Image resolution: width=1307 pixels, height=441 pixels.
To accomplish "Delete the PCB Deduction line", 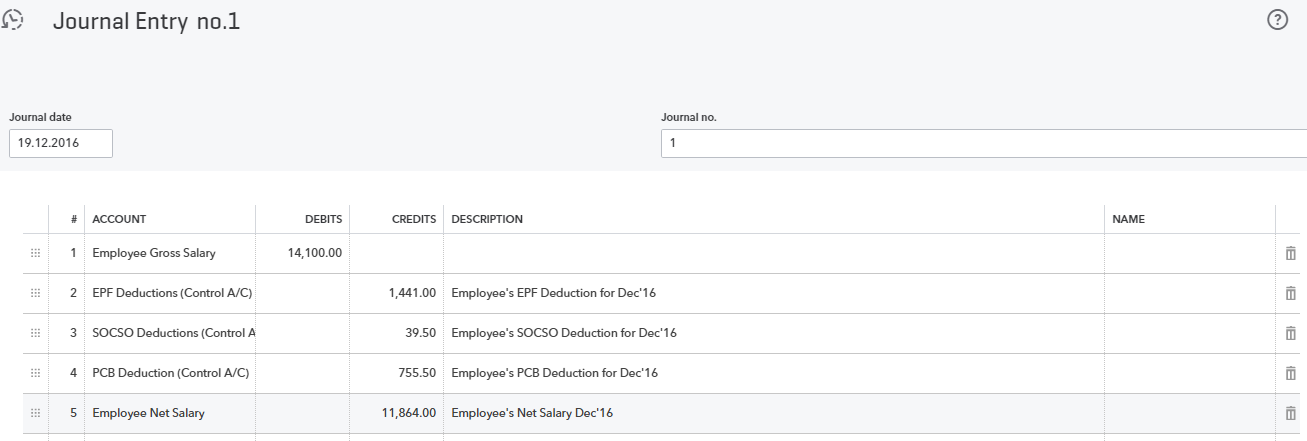I will [1290, 373].
